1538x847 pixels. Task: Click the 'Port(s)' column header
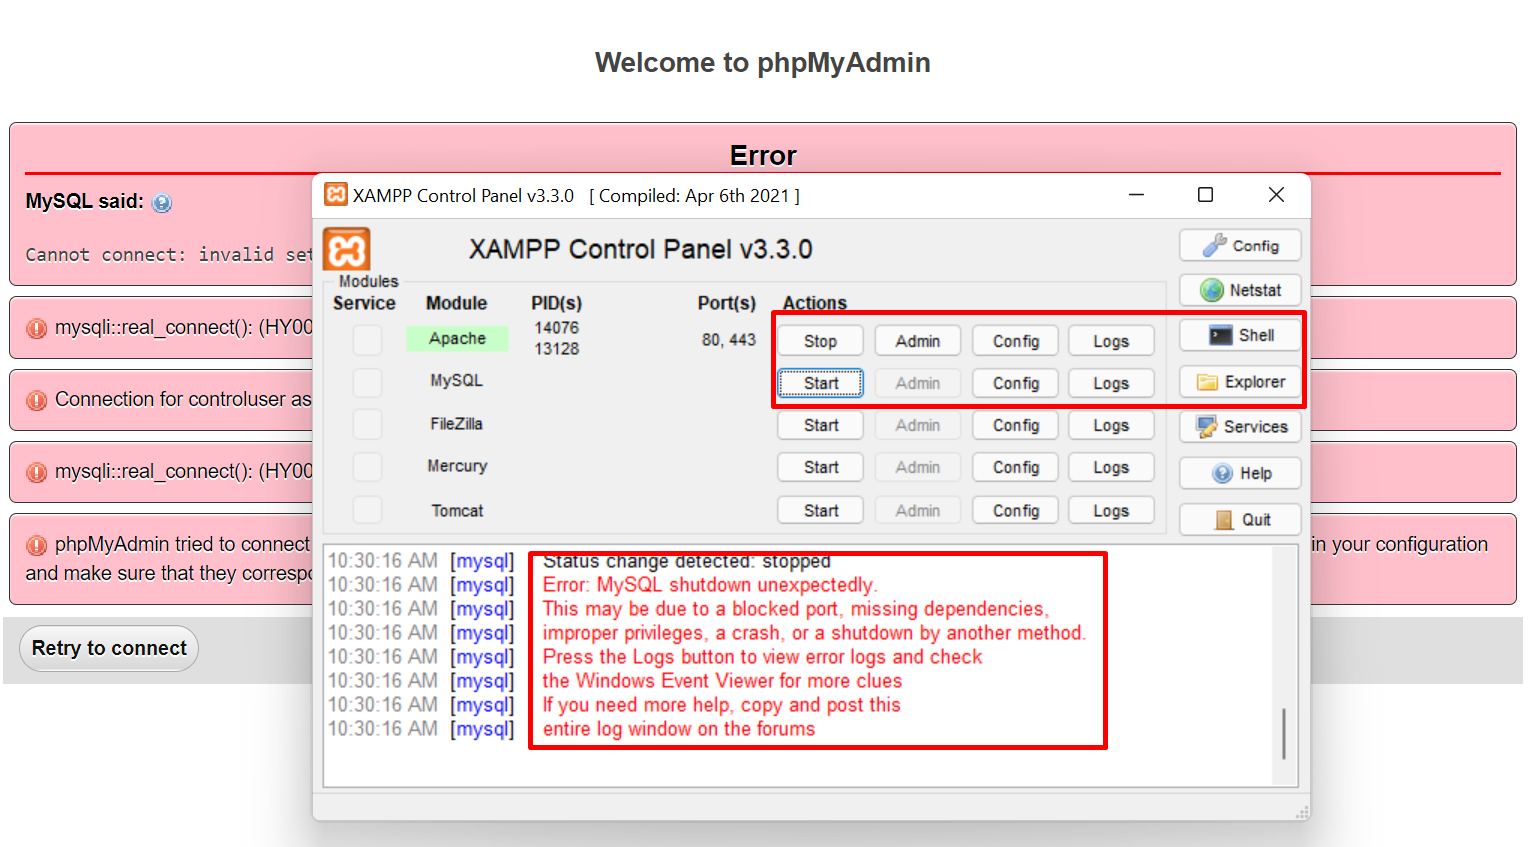(727, 303)
